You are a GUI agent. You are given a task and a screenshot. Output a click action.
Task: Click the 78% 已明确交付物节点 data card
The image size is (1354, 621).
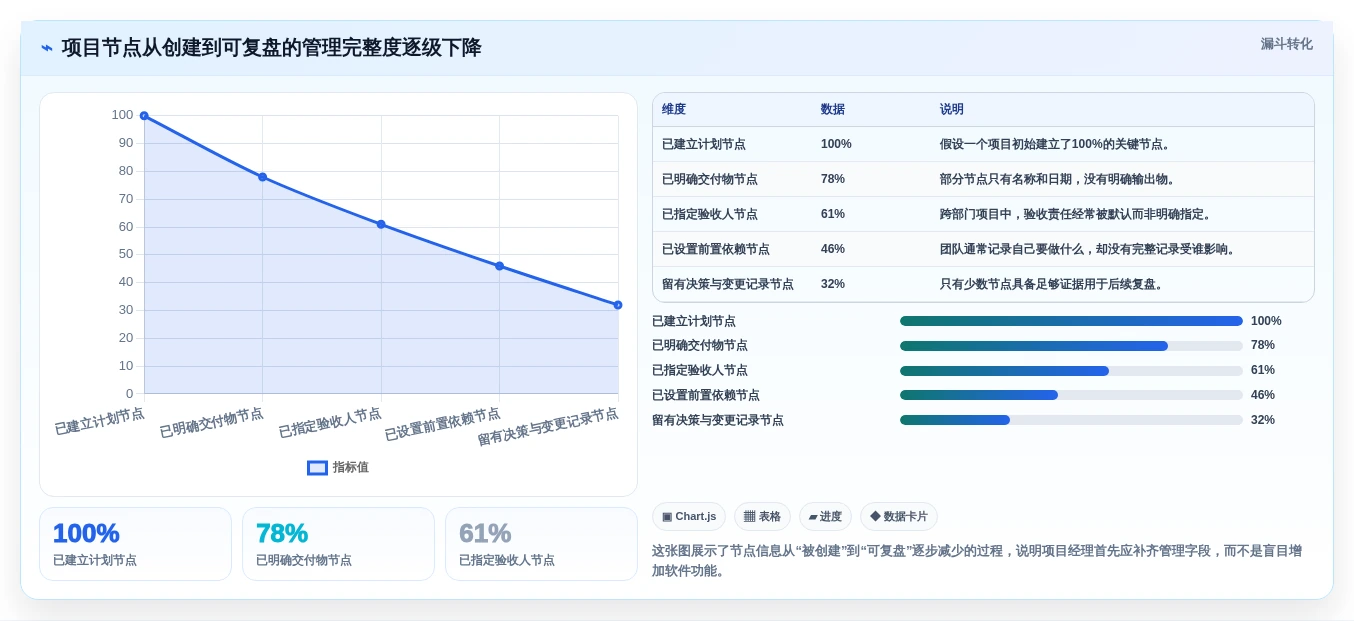click(338, 544)
